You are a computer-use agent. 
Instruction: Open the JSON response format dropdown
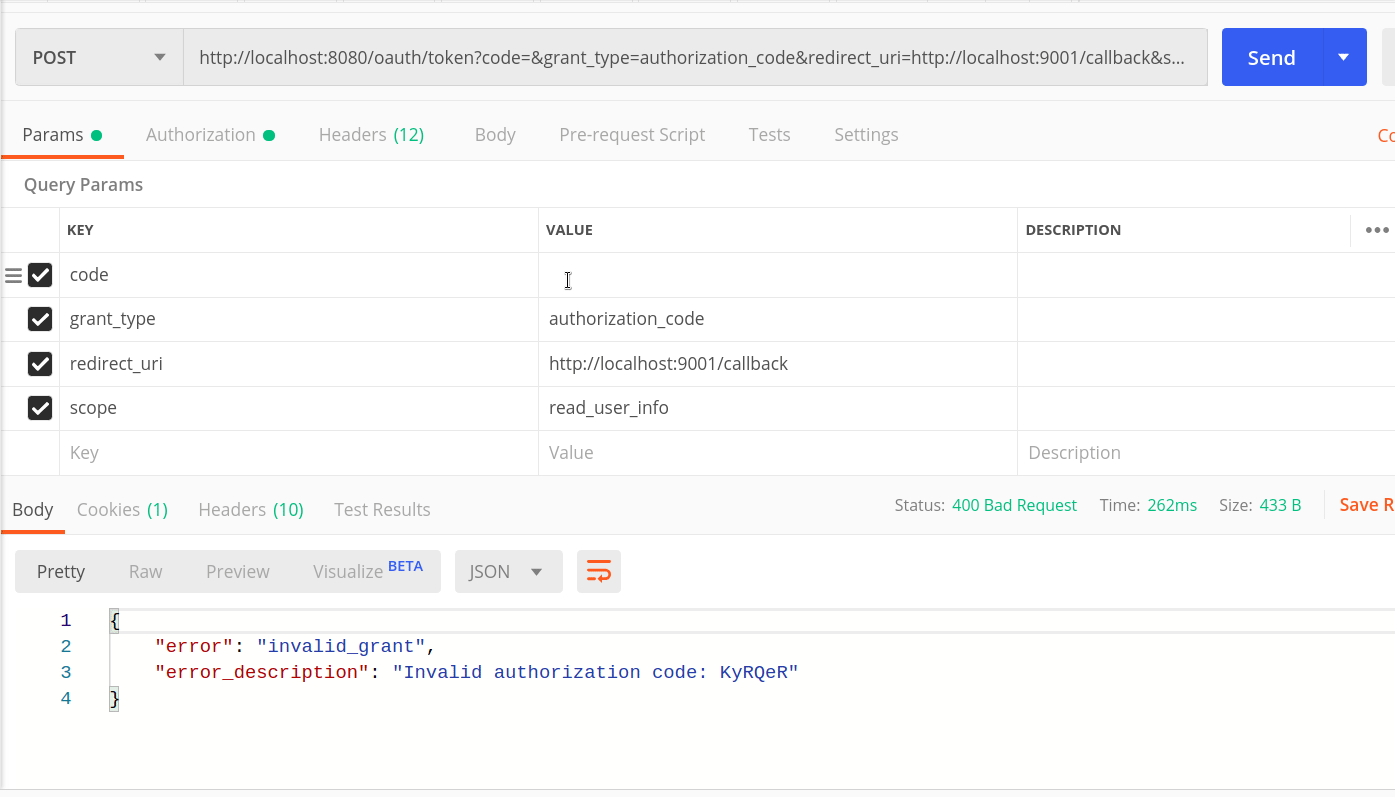click(508, 570)
